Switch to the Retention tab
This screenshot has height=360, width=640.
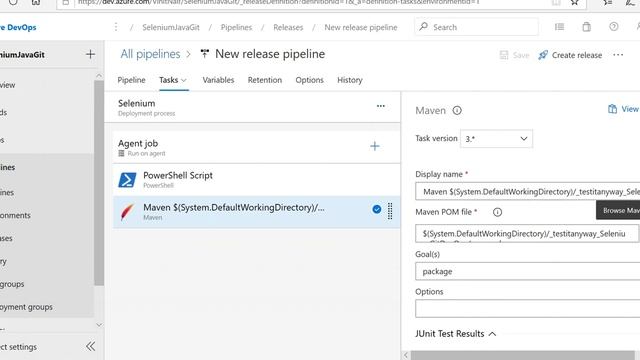click(x=265, y=80)
